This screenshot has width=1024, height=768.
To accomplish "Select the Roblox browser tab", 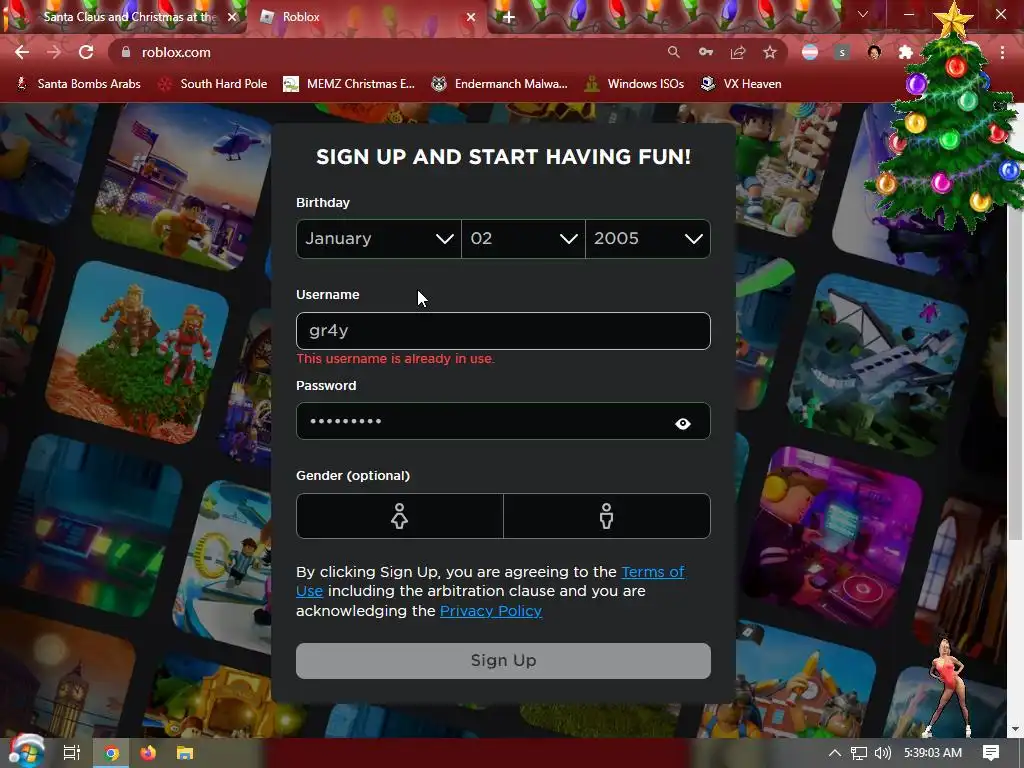I will tap(364, 17).
